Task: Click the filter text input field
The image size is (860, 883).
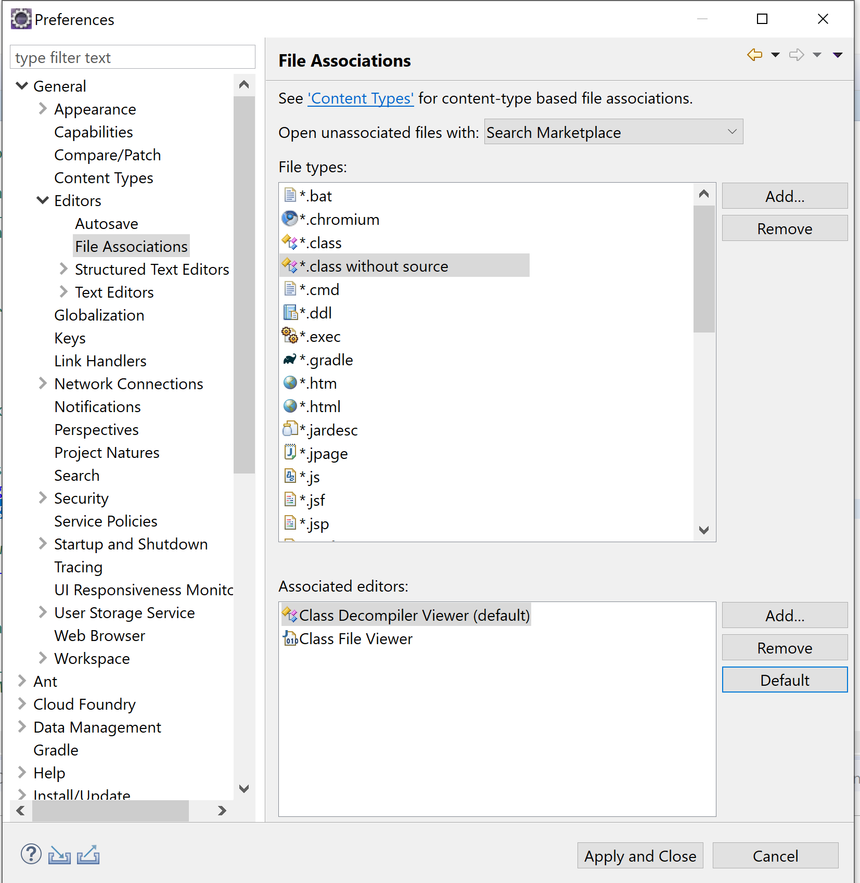Action: click(x=133, y=58)
